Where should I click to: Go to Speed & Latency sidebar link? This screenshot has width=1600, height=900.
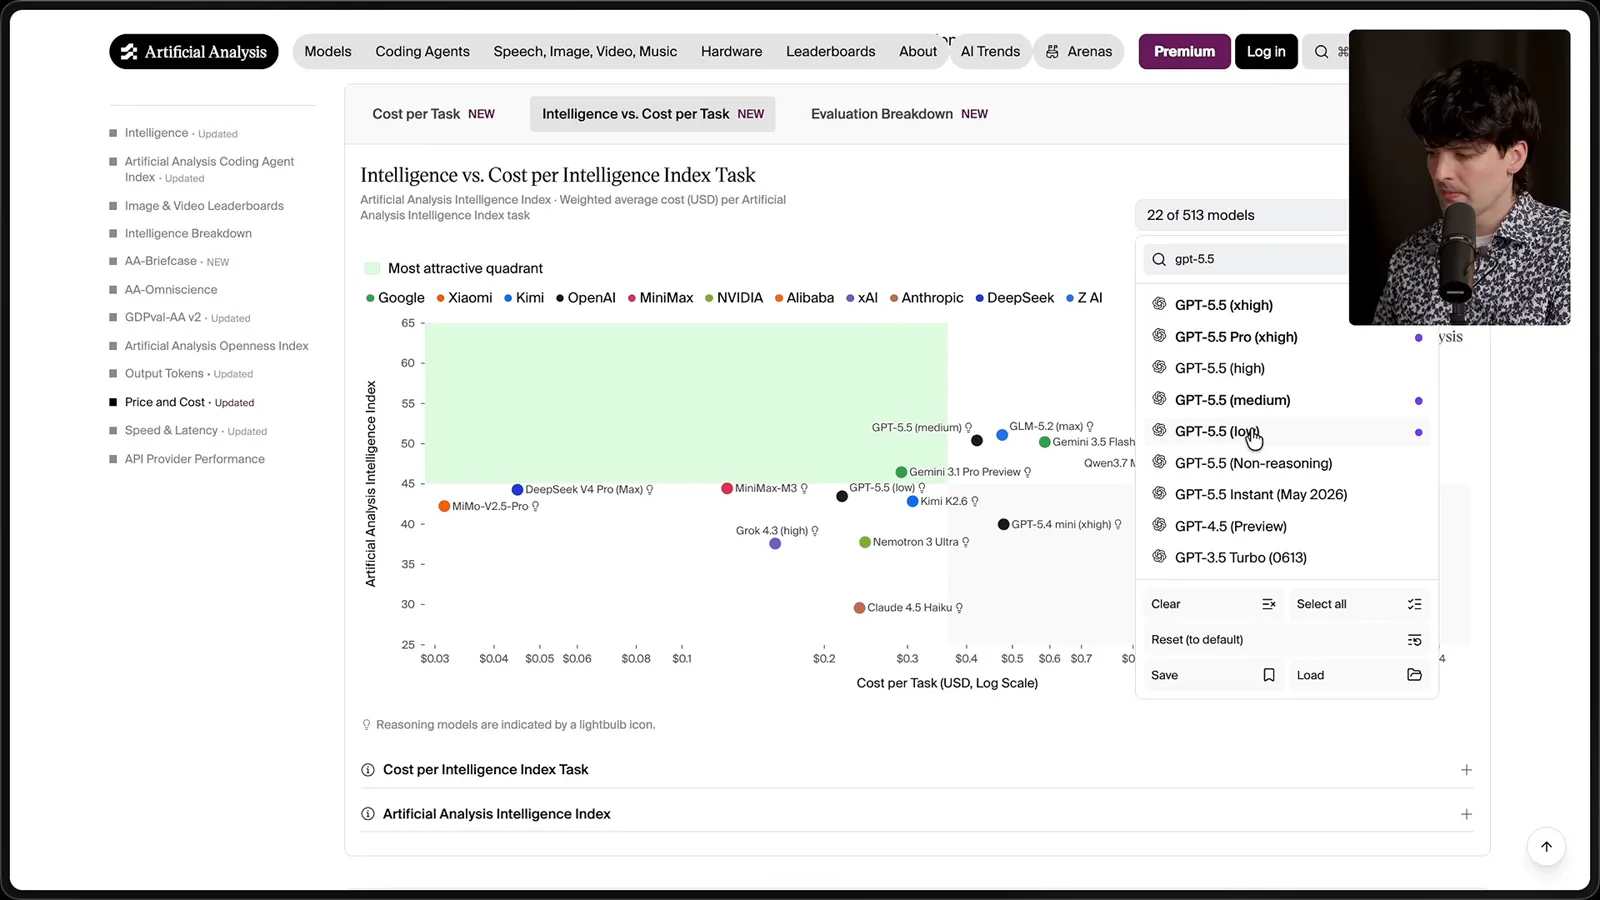[x=171, y=431]
